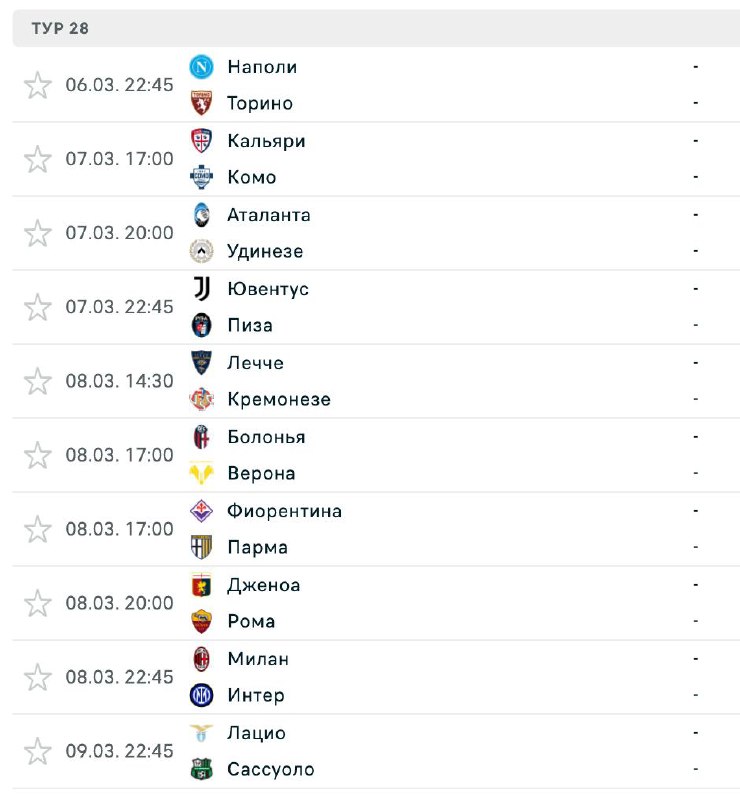
Task: Star the Ювентус vs Пиза match
Action: [x=37, y=307]
